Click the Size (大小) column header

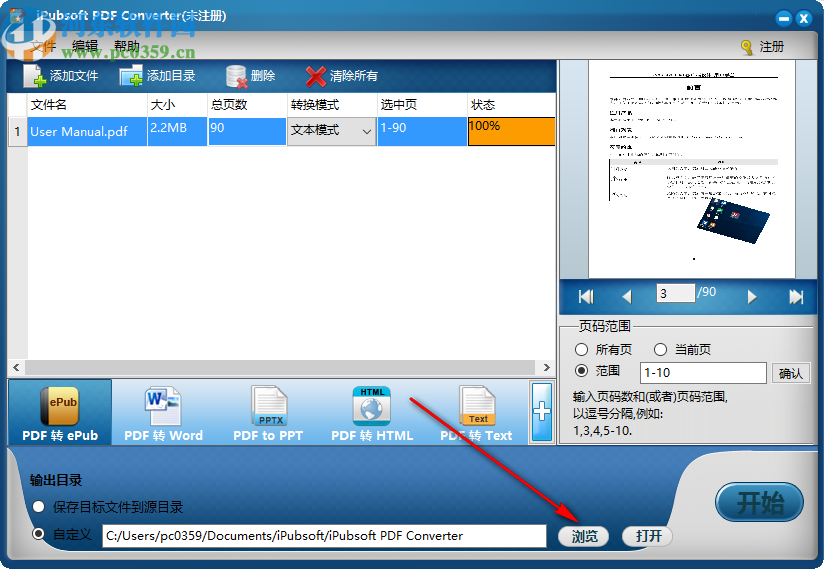coord(177,105)
